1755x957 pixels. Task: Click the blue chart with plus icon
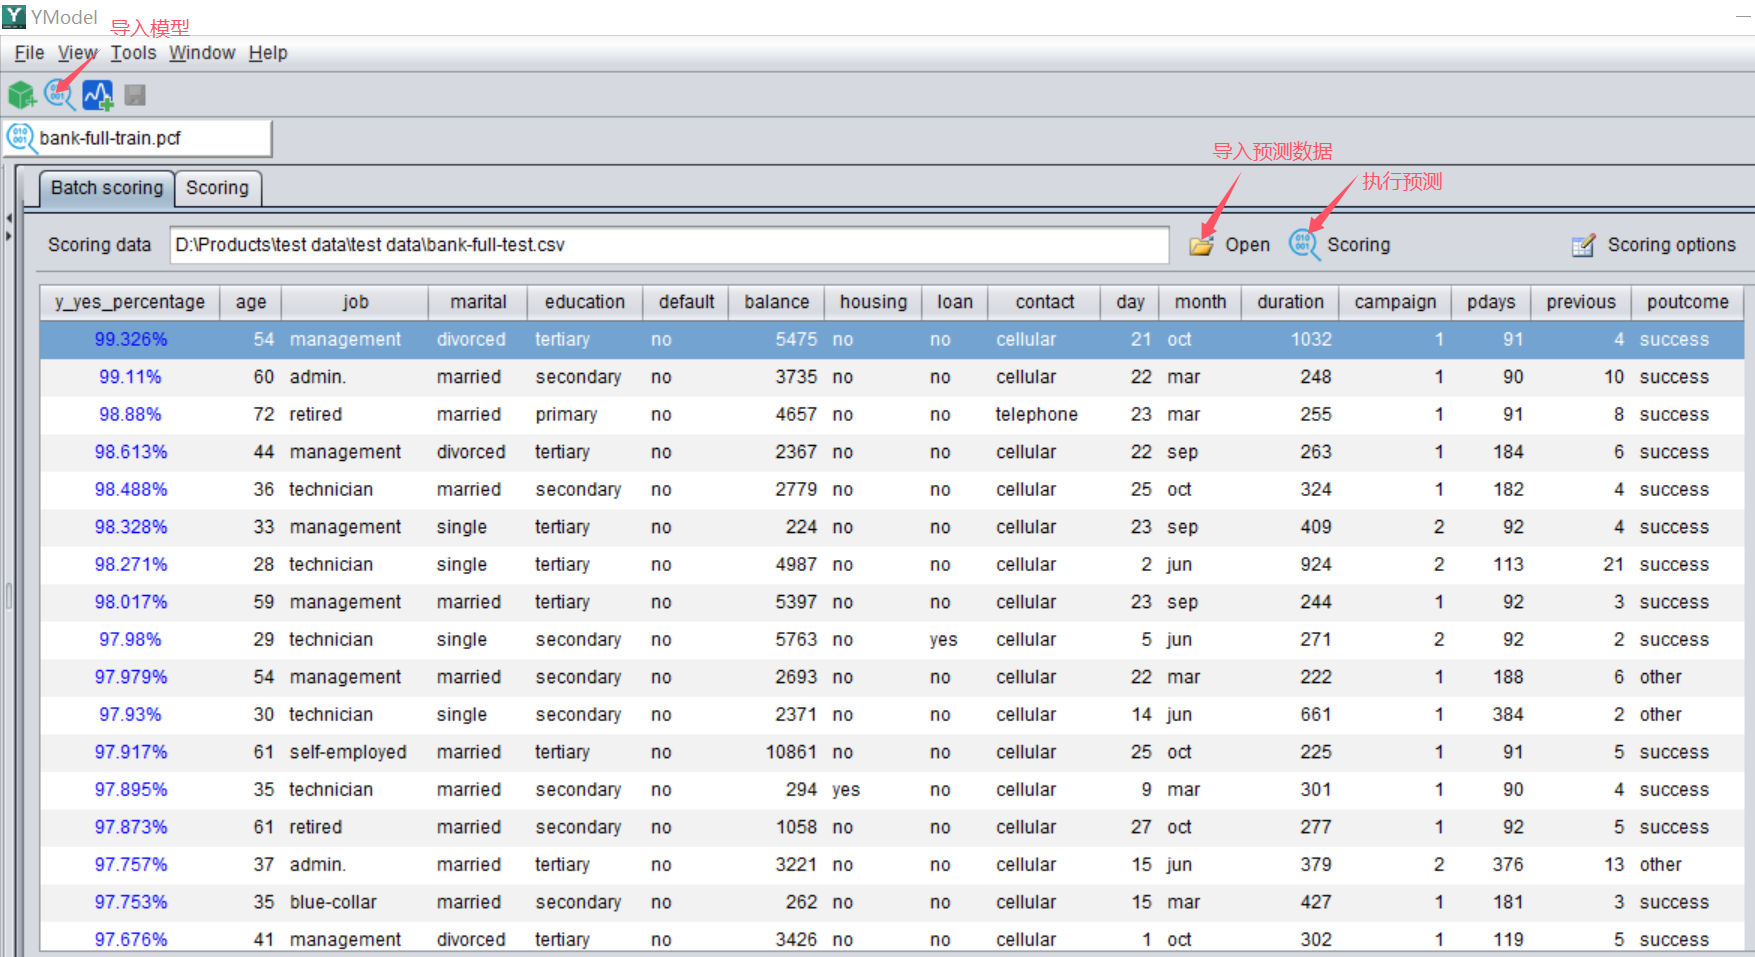(x=98, y=95)
